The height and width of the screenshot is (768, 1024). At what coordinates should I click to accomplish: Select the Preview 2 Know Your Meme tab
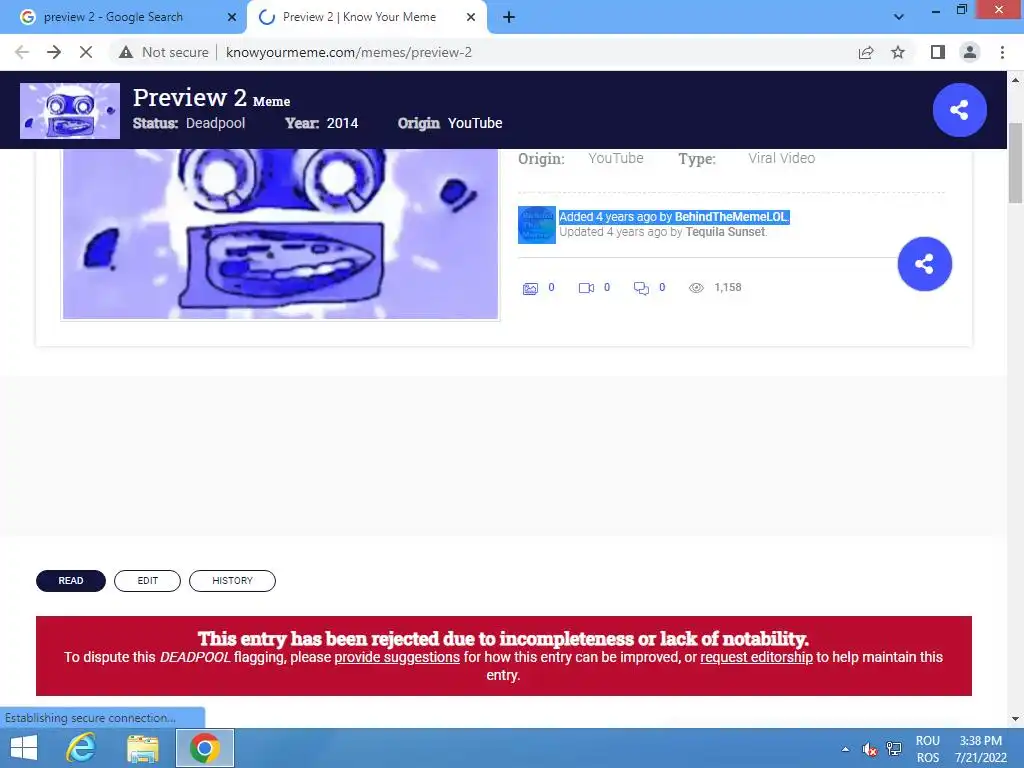point(367,17)
